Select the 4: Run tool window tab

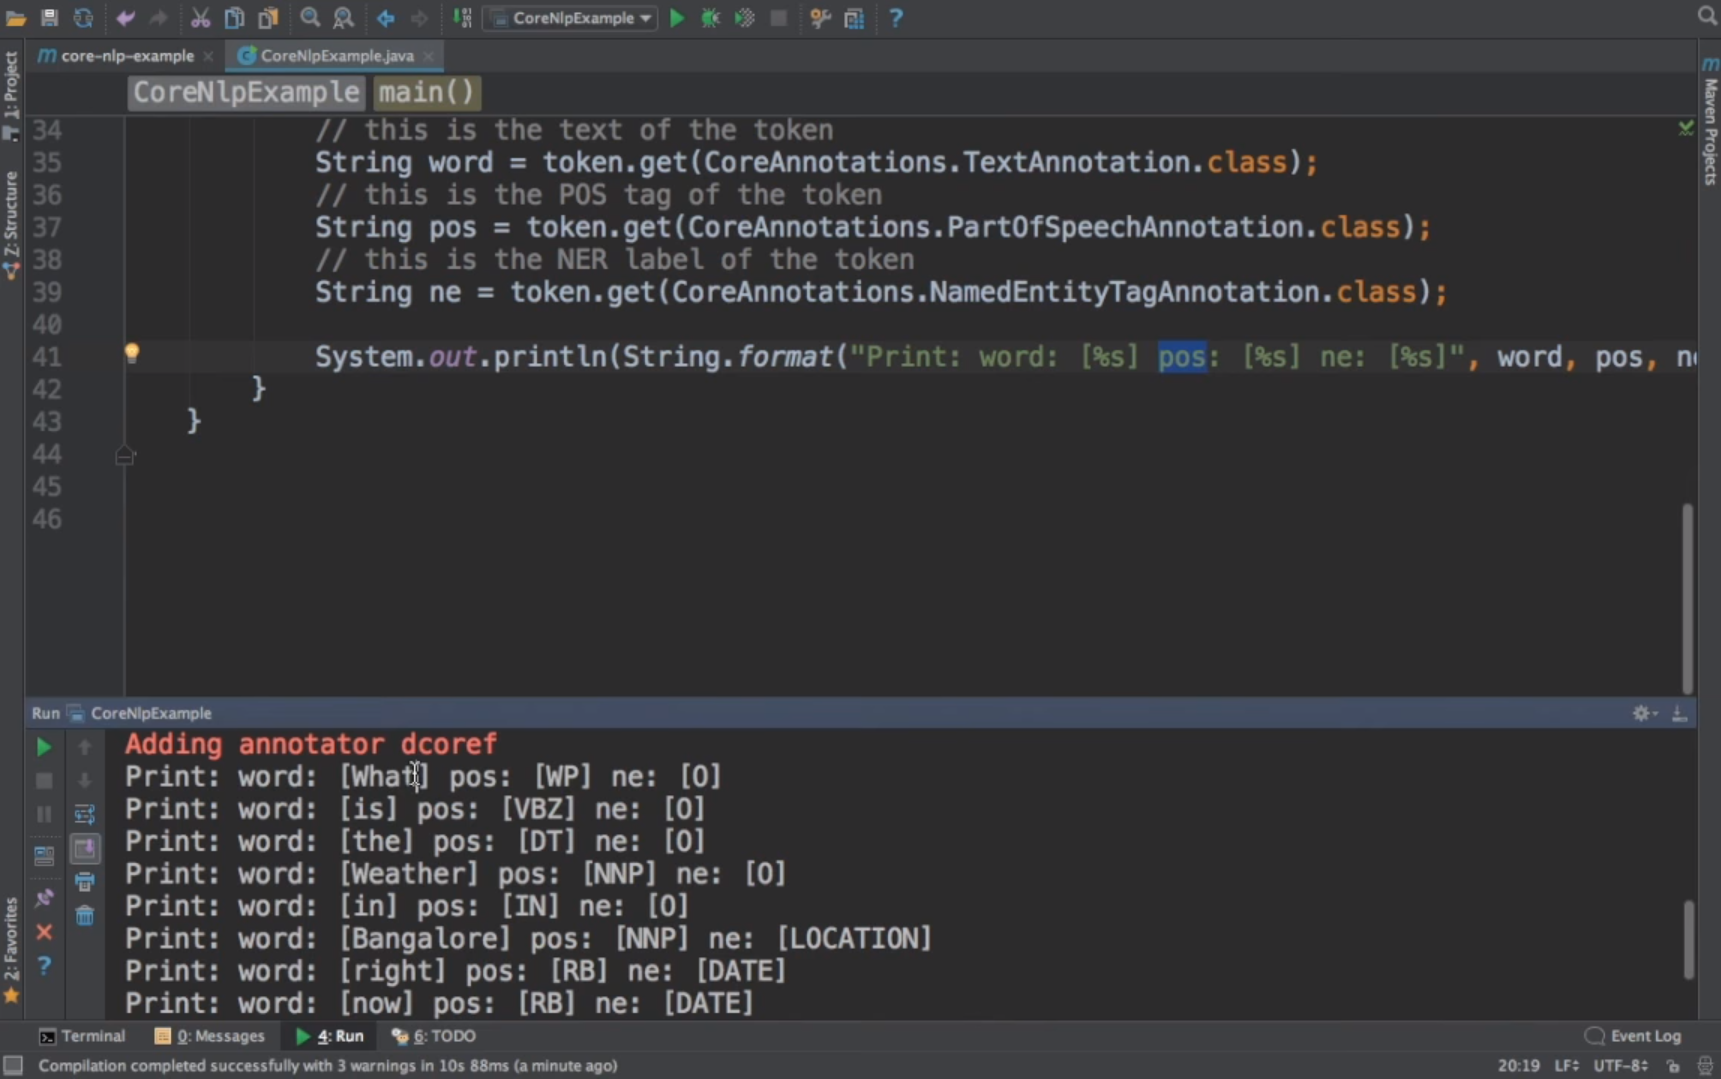pyautogui.click(x=330, y=1036)
